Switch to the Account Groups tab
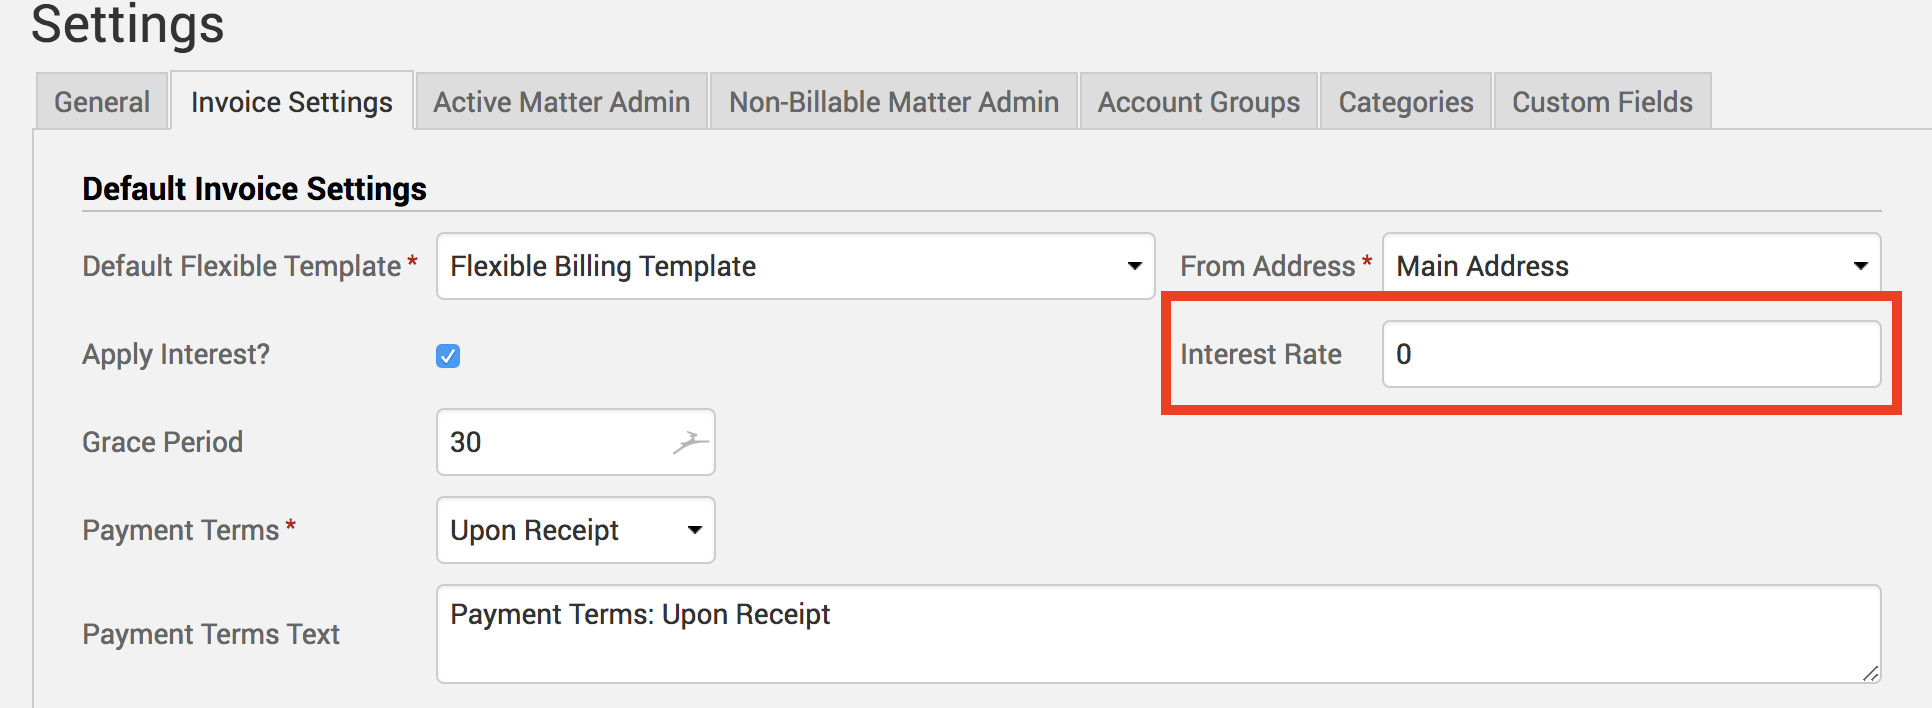This screenshot has height=708, width=1932. point(1199,102)
